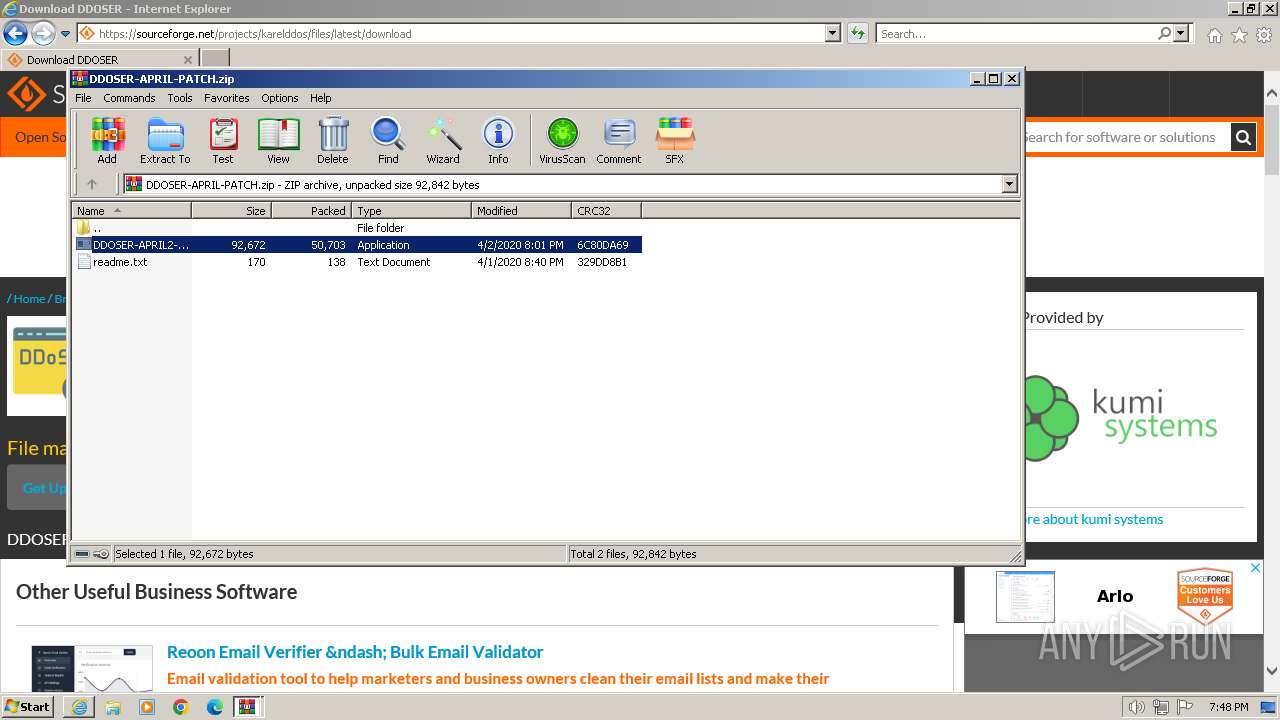
Task: Open Internet Explorer from taskbar
Action: 79,707
